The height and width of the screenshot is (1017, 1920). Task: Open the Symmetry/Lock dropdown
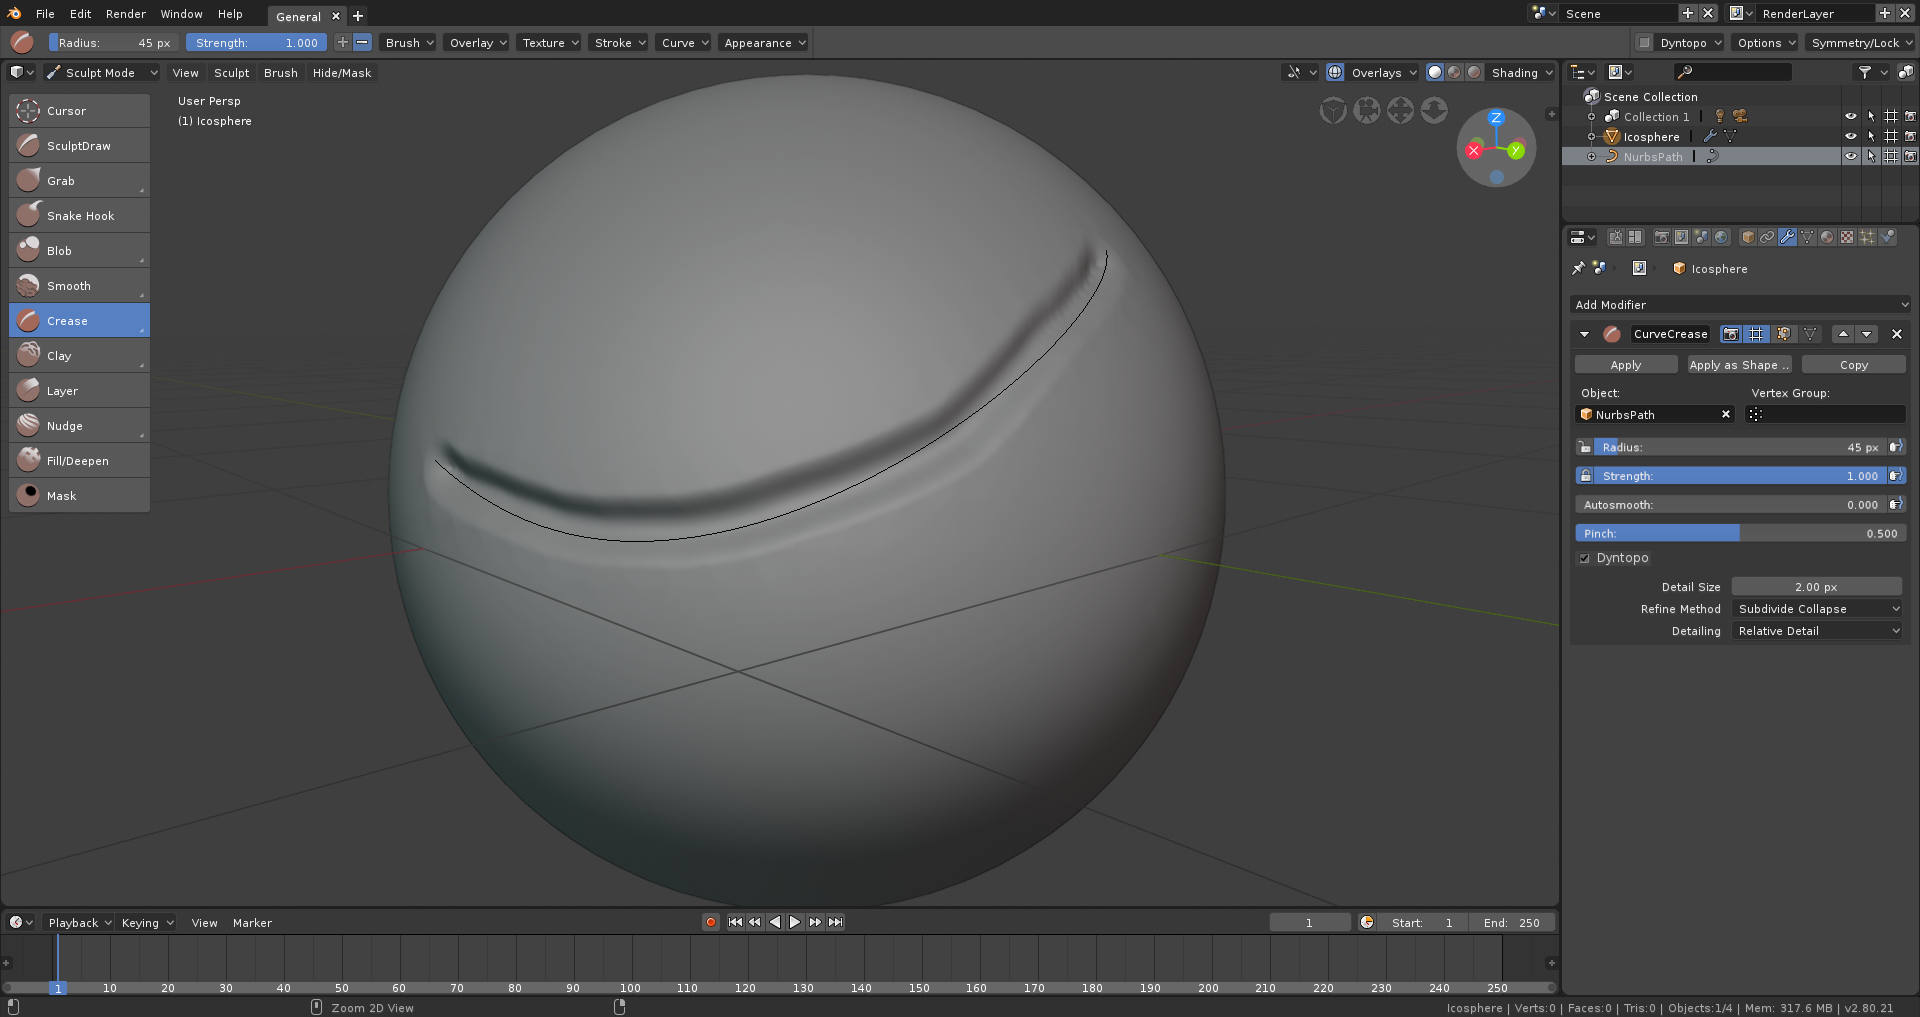[x=1860, y=43]
